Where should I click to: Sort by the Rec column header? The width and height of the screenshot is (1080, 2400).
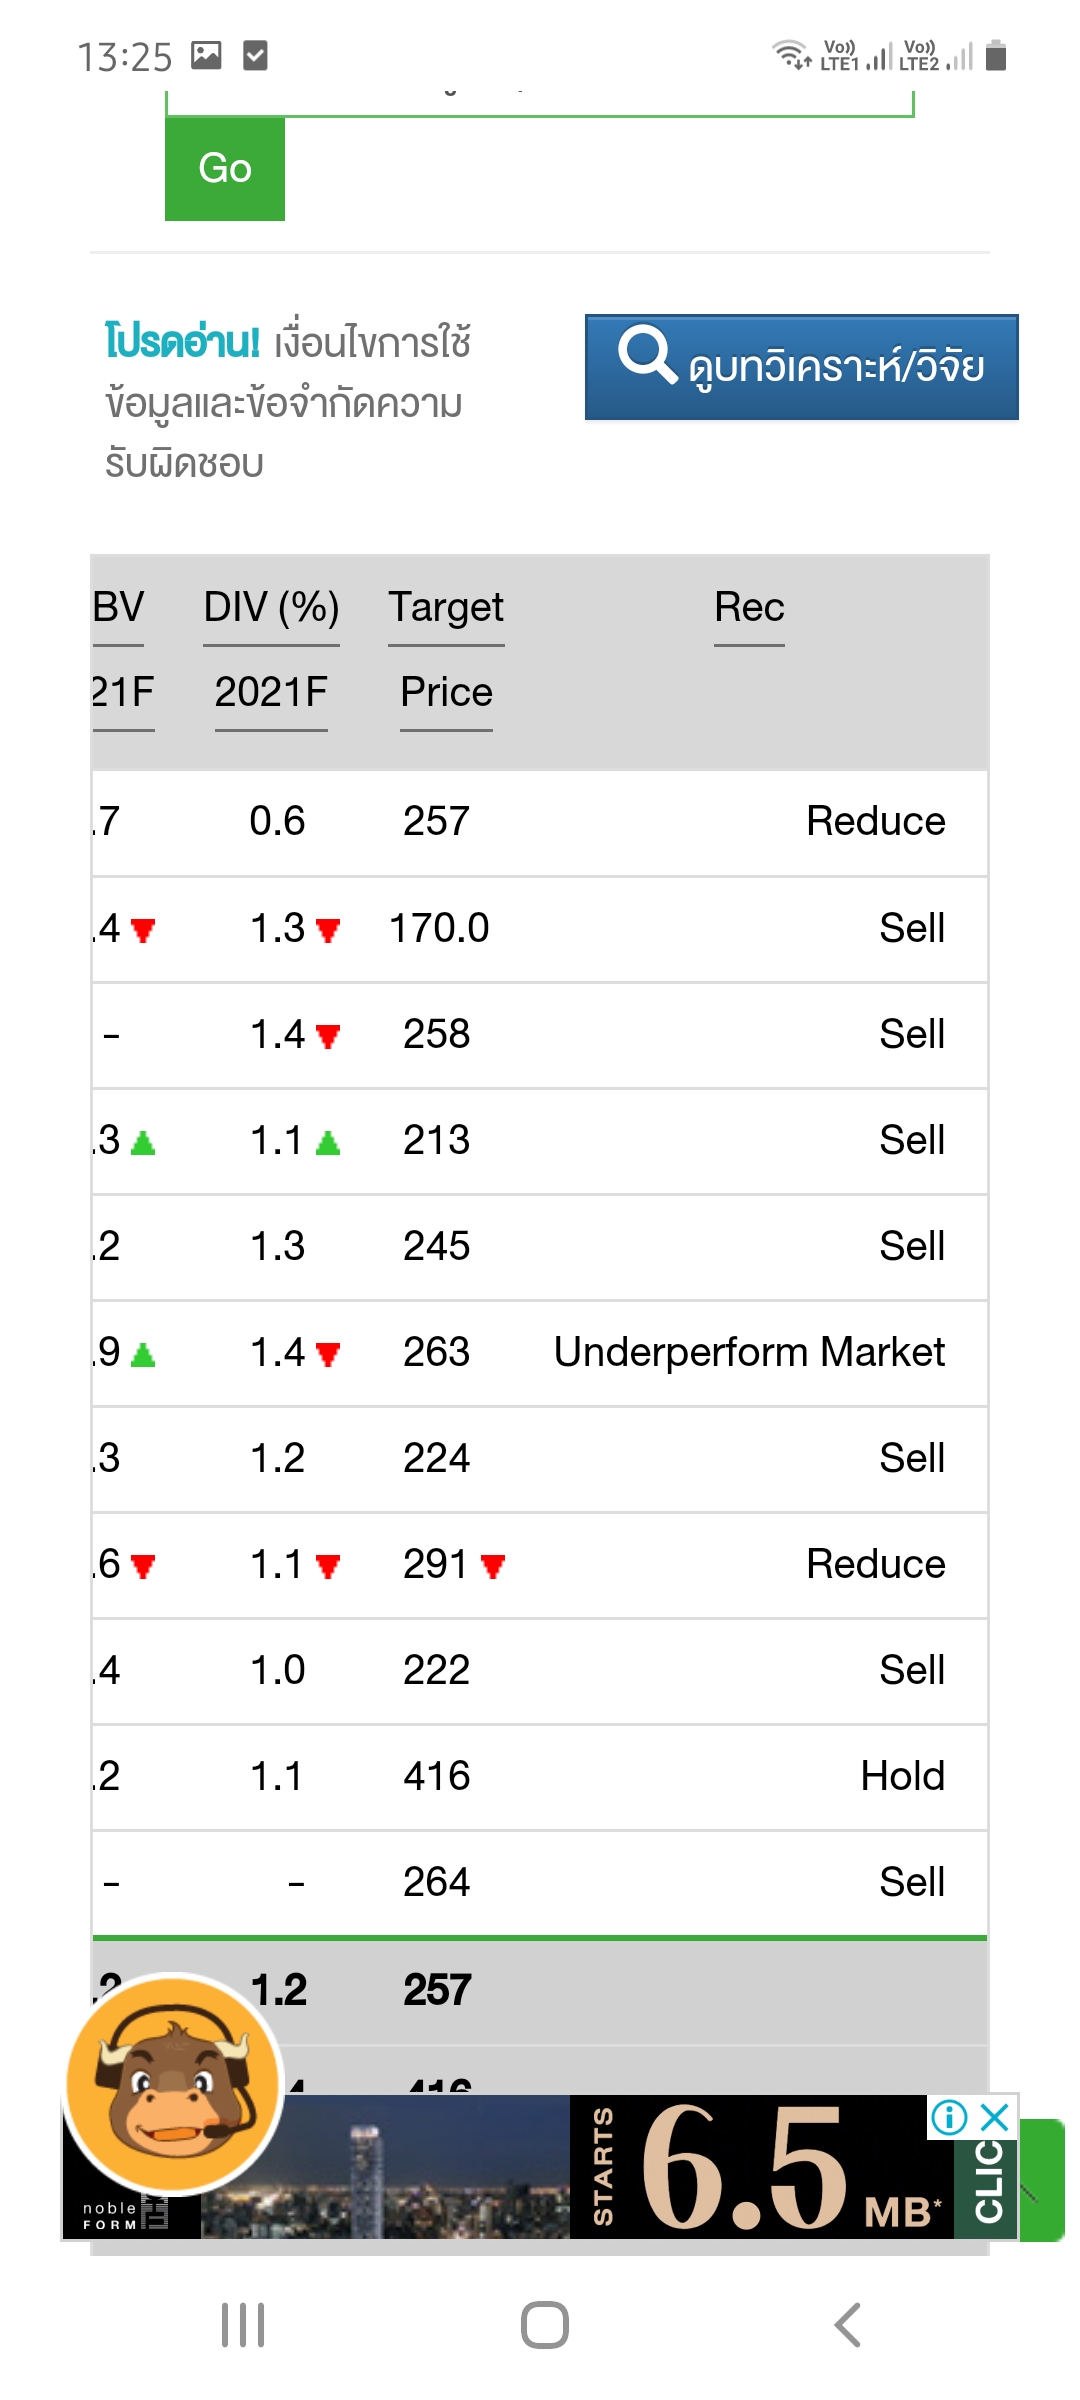(x=749, y=607)
